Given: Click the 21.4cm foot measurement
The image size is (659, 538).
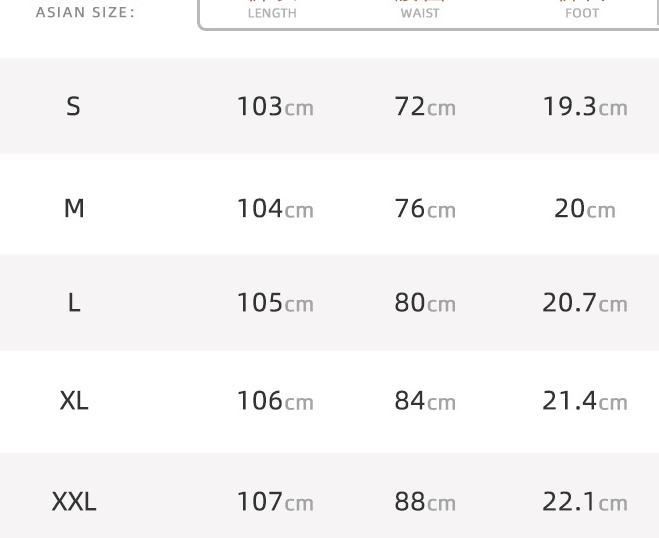Looking at the screenshot, I should click(585, 400).
